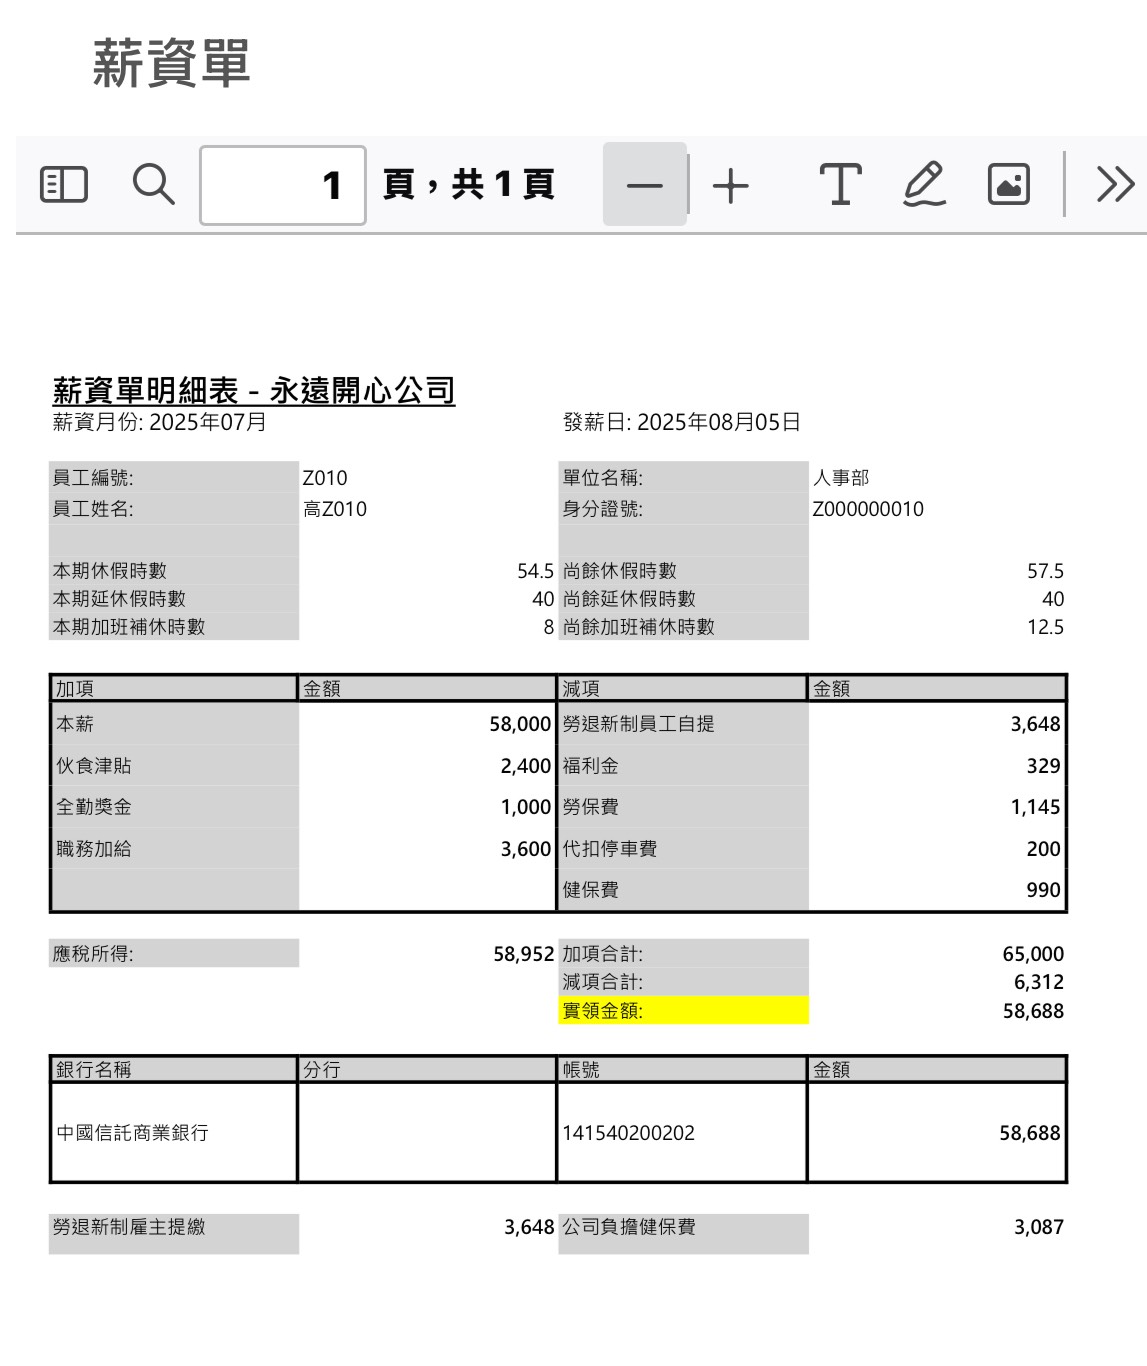Select the pen drawing tool
Image resolution: width=1147 pixels, height=1366 pixels.
(924, 185)
